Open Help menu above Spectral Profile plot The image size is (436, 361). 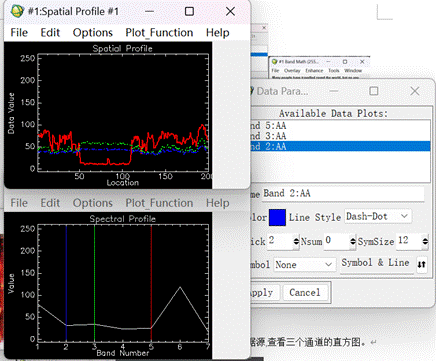(217, 203)
